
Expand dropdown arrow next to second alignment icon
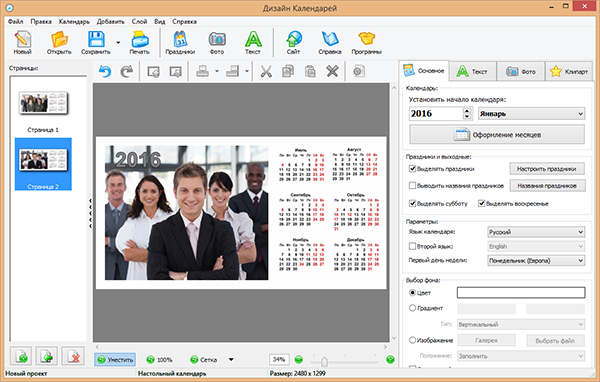247,71
